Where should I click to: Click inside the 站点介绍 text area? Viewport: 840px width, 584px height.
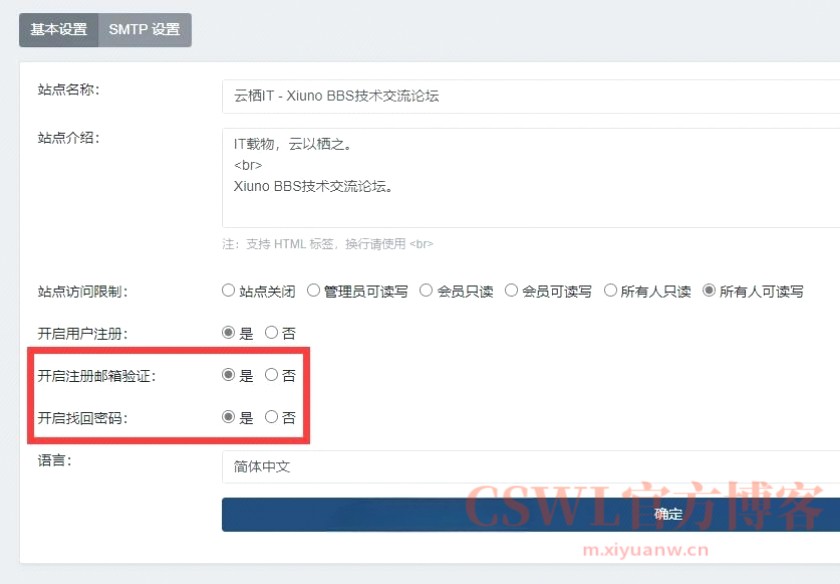coord(530,177)
